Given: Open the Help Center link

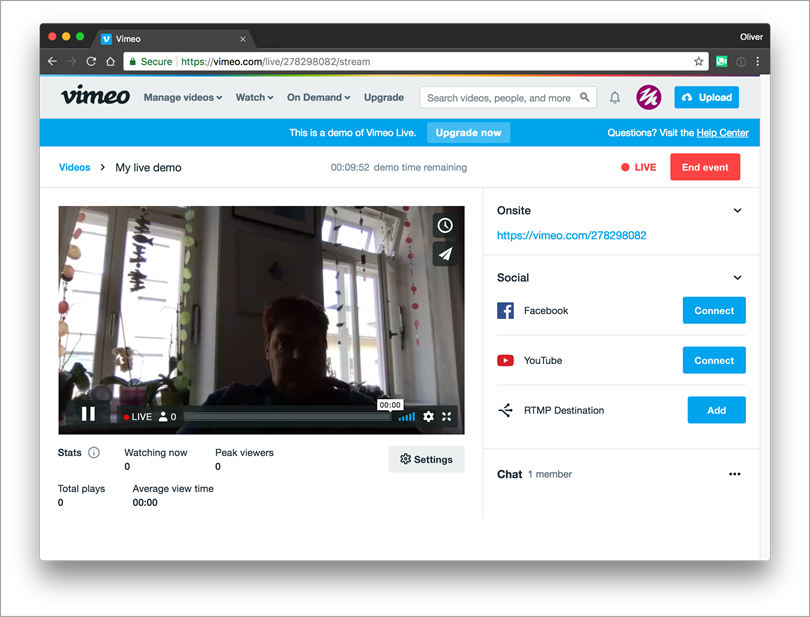Looking at the screenshot, I should (x=722, y=133).
